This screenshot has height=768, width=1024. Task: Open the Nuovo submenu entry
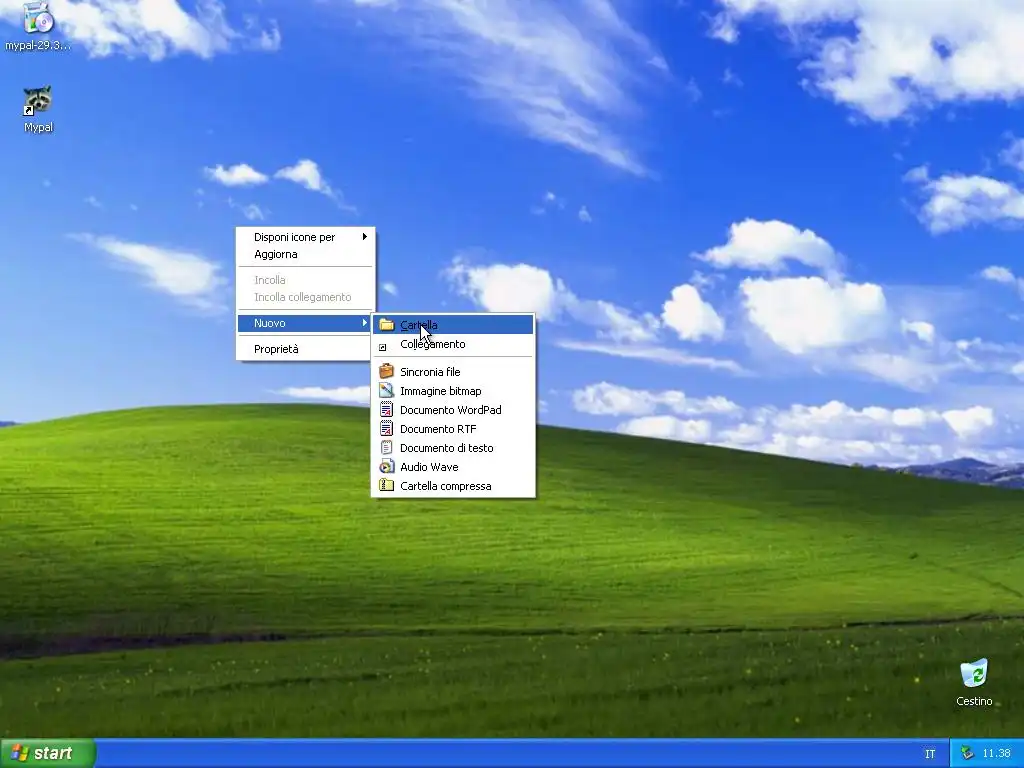[306, 323]
